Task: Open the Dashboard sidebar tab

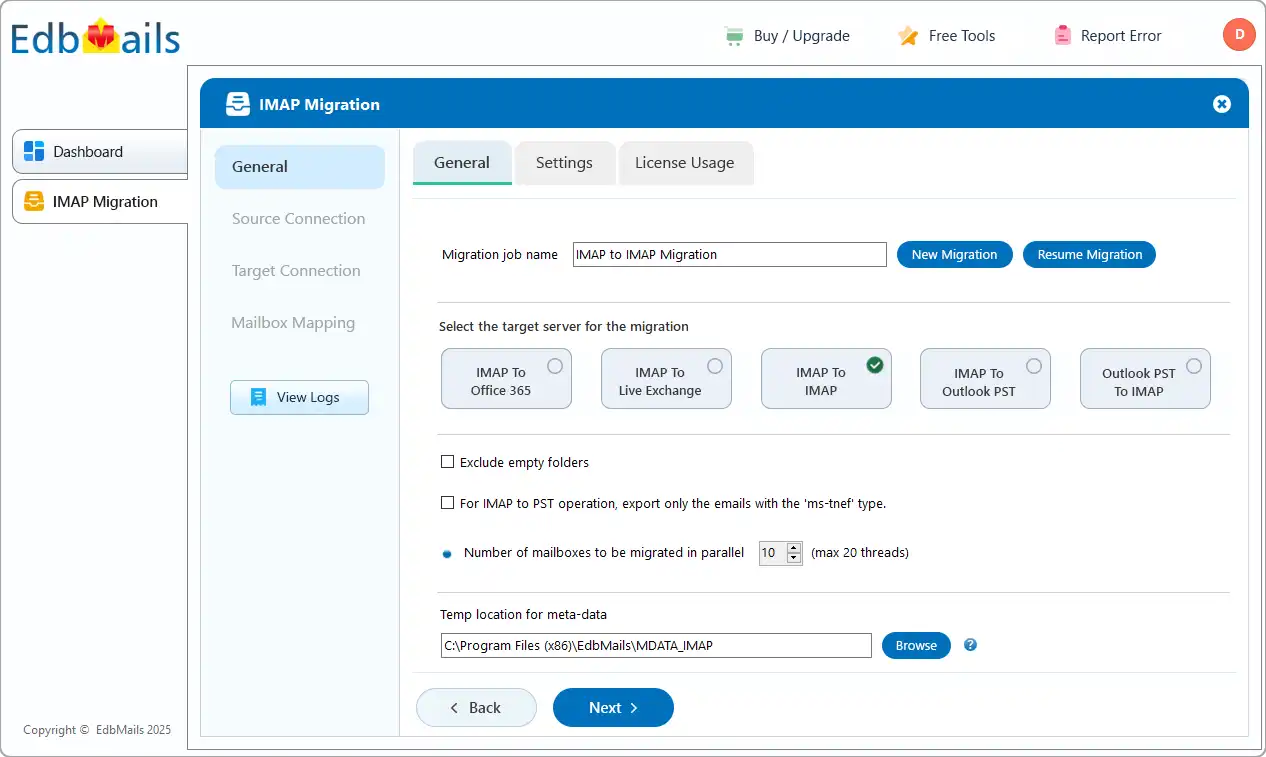Action: tap(100, 151)
